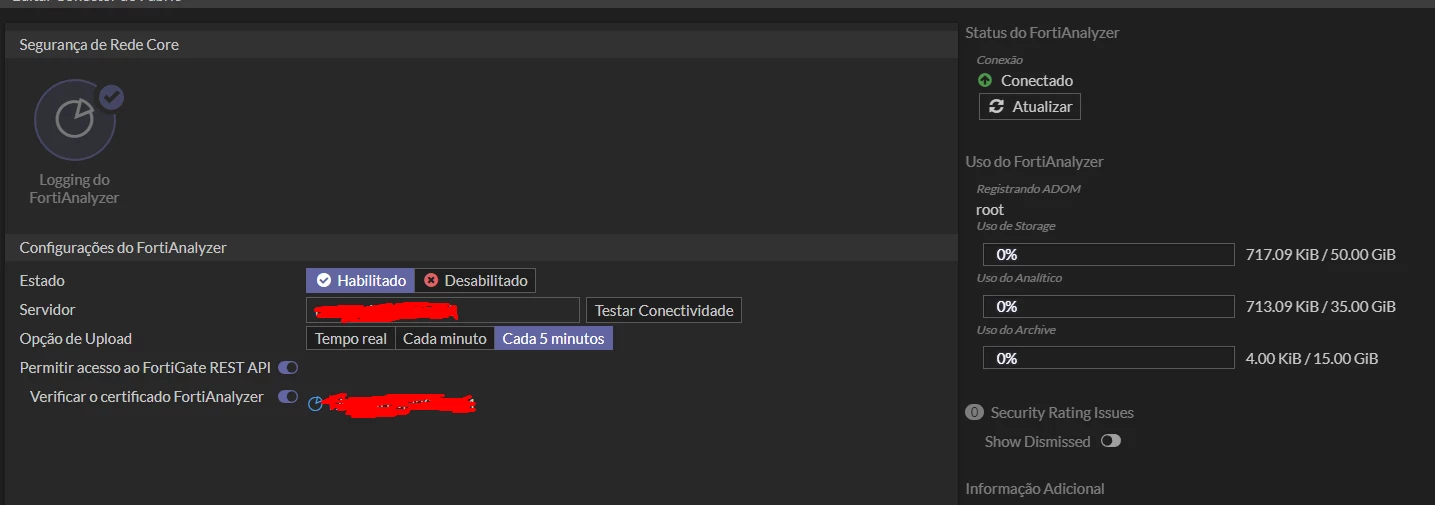Toggle Permitir acesso ao FortiGate REST API
1435x505 pixels.
(288, 368)
